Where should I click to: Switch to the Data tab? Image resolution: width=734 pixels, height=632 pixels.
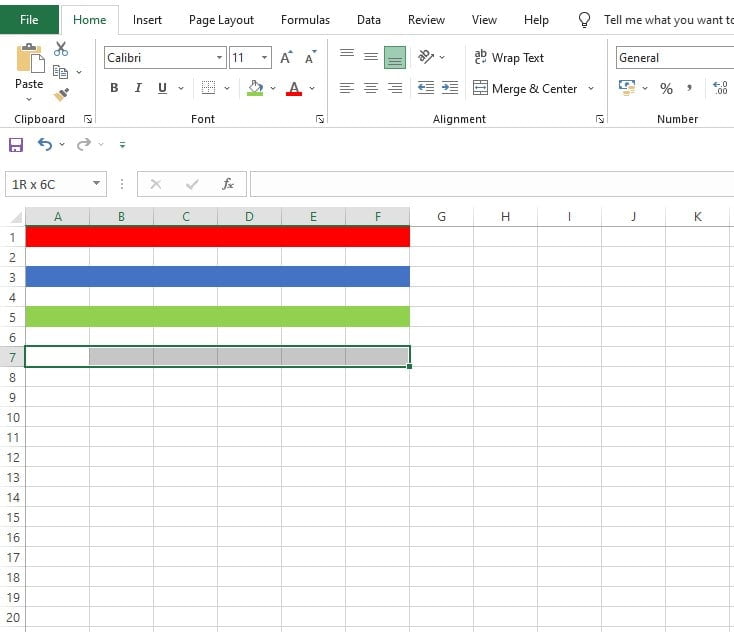tap(368, 20)
